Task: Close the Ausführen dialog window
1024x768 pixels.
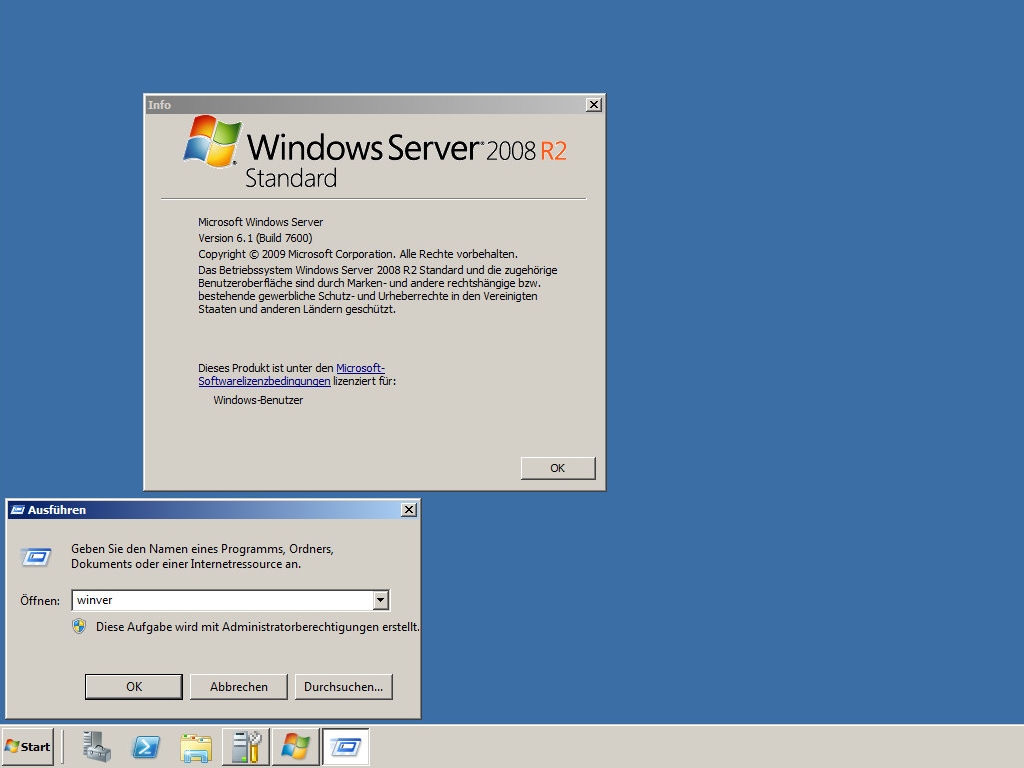Action: 408,510
